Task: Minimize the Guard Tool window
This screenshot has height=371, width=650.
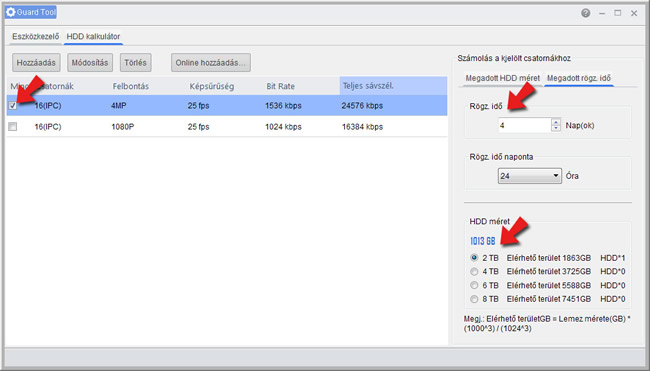Action: (x=602, y=13)
